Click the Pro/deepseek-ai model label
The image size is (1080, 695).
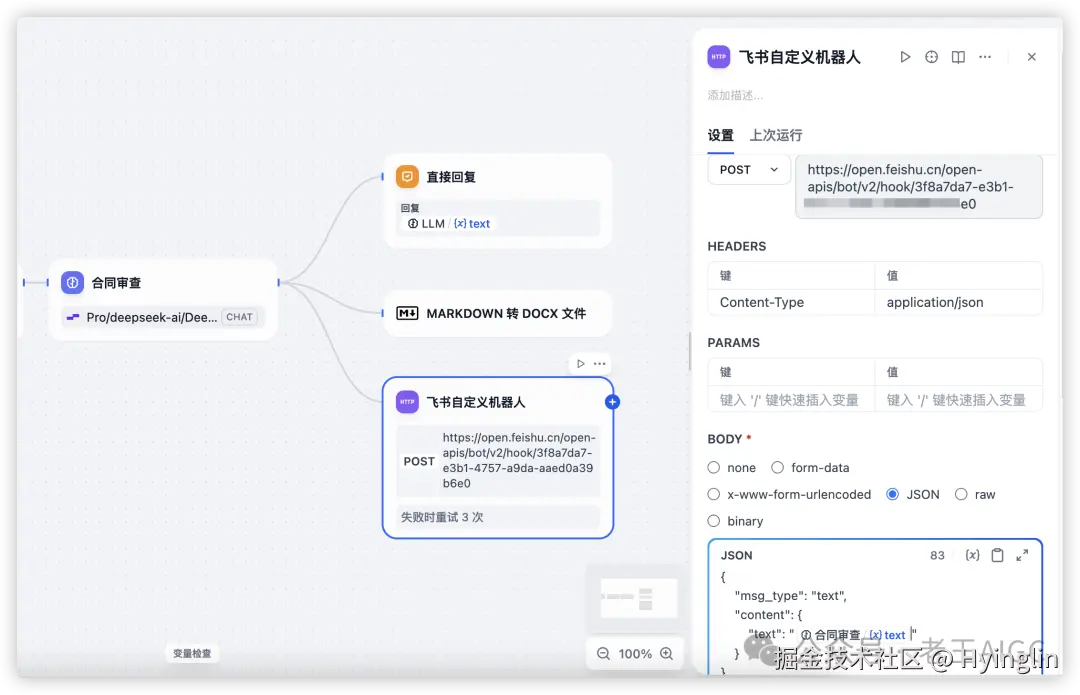click(x=152, y=318)
